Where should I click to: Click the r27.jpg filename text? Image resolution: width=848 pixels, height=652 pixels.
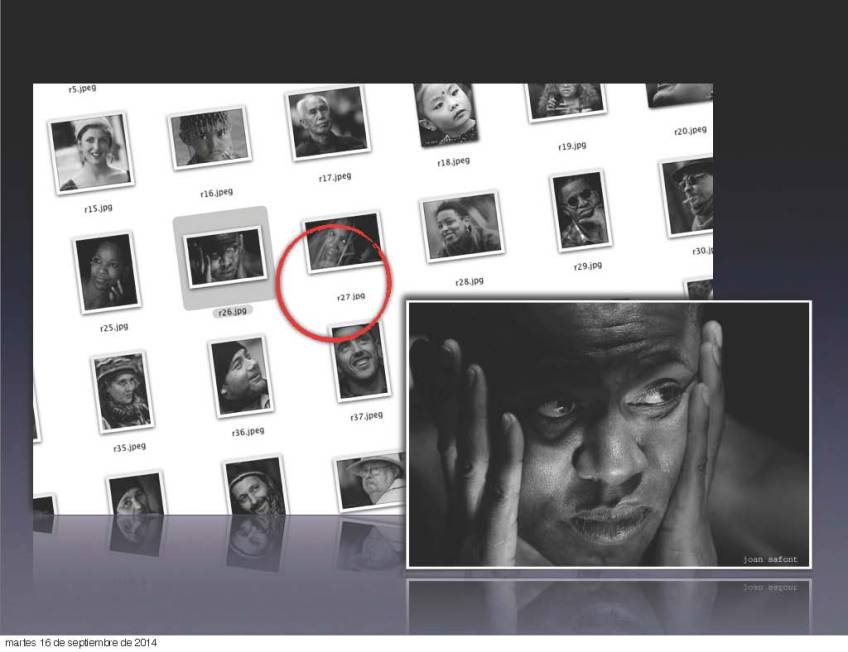(351, 296)
